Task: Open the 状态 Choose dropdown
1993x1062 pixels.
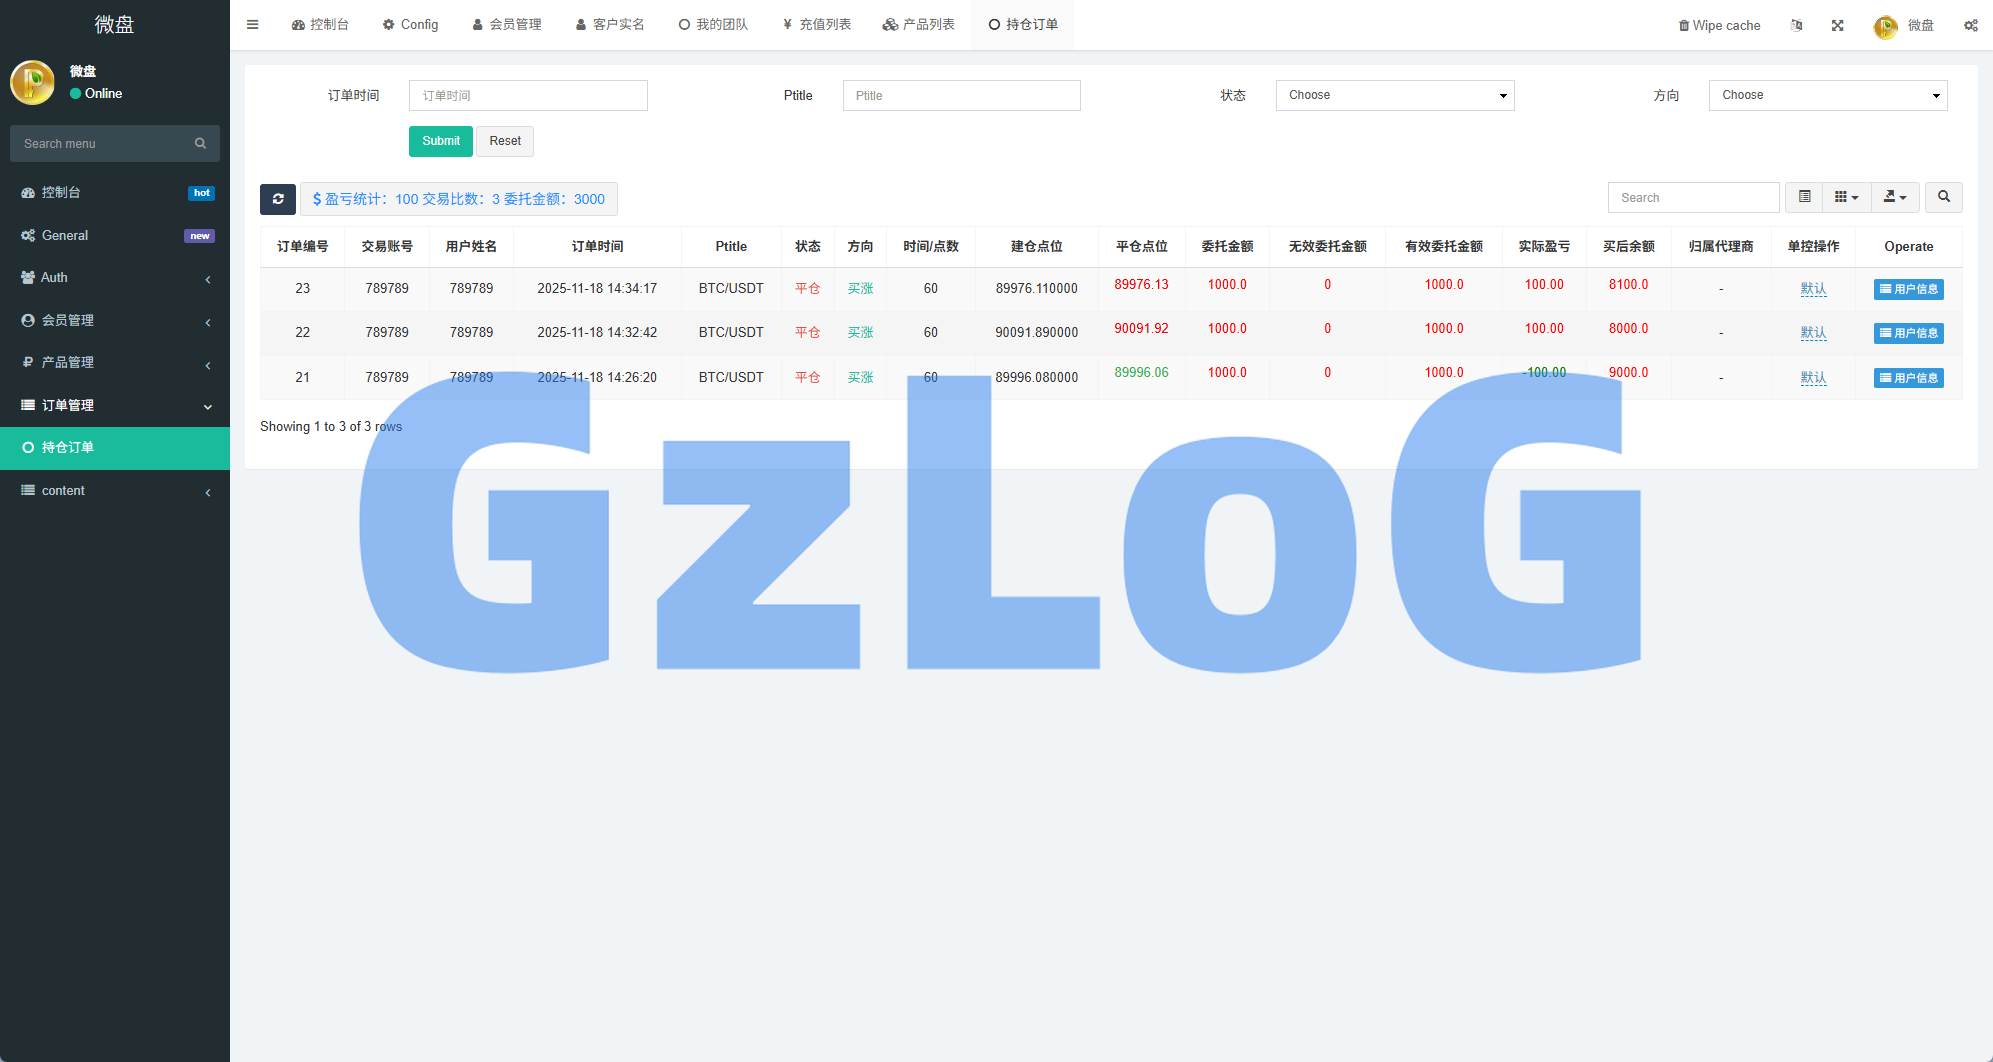Action: coord(1394,95)
